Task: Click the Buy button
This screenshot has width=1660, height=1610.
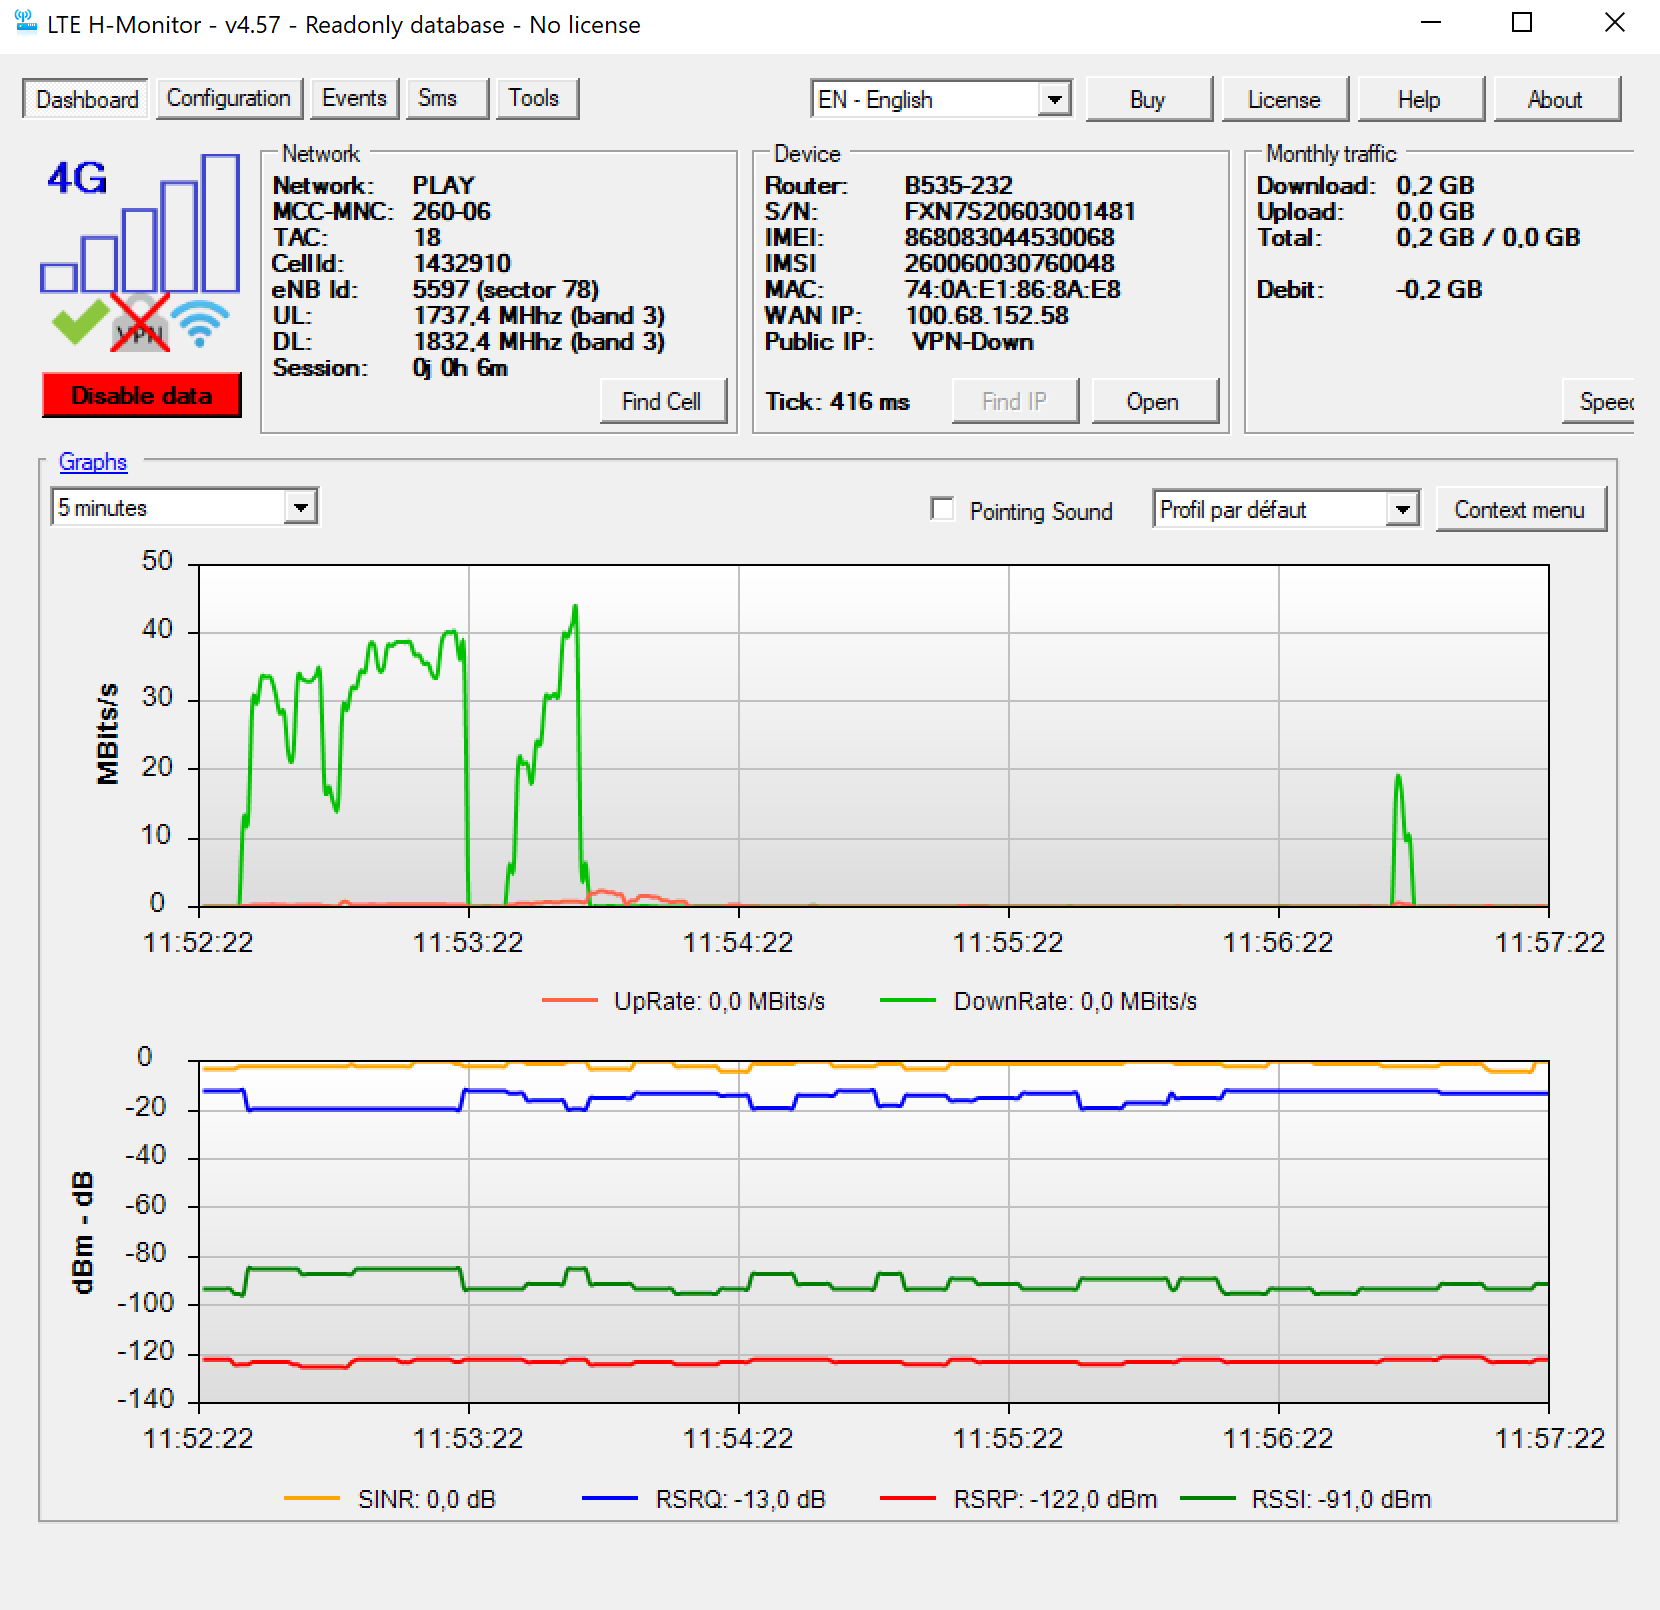Action: (1148, 99)
